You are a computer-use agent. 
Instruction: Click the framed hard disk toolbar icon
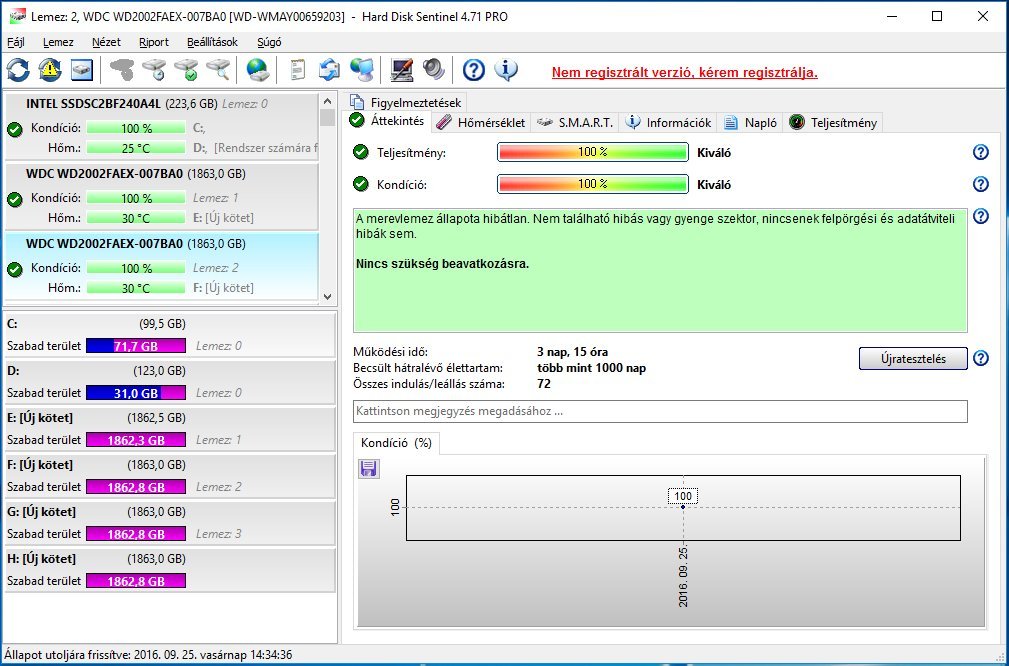(x=82, y=69)
